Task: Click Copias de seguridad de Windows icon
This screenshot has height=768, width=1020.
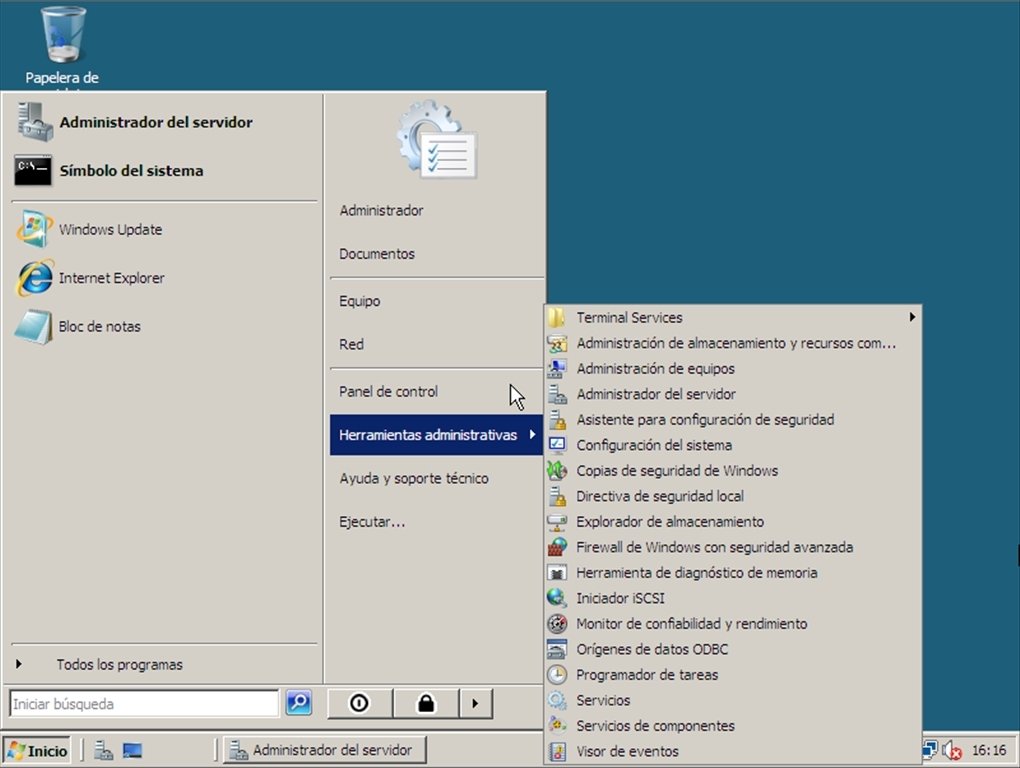Action: pyautogui.click(x=557, y=470)
